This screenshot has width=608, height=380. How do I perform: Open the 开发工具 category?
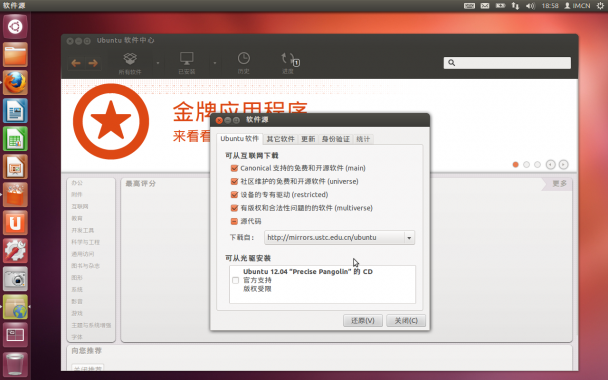[x=83, y=230]
